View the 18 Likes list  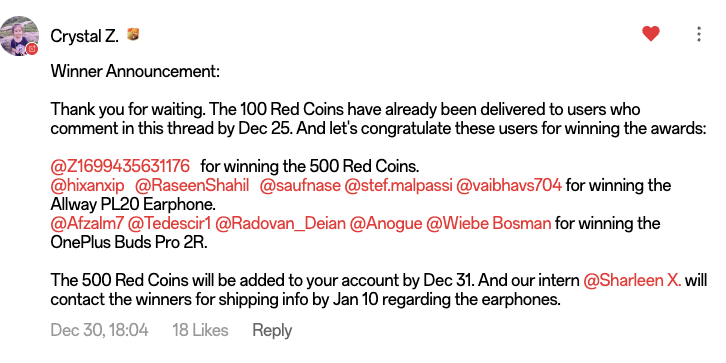[200, 331]
